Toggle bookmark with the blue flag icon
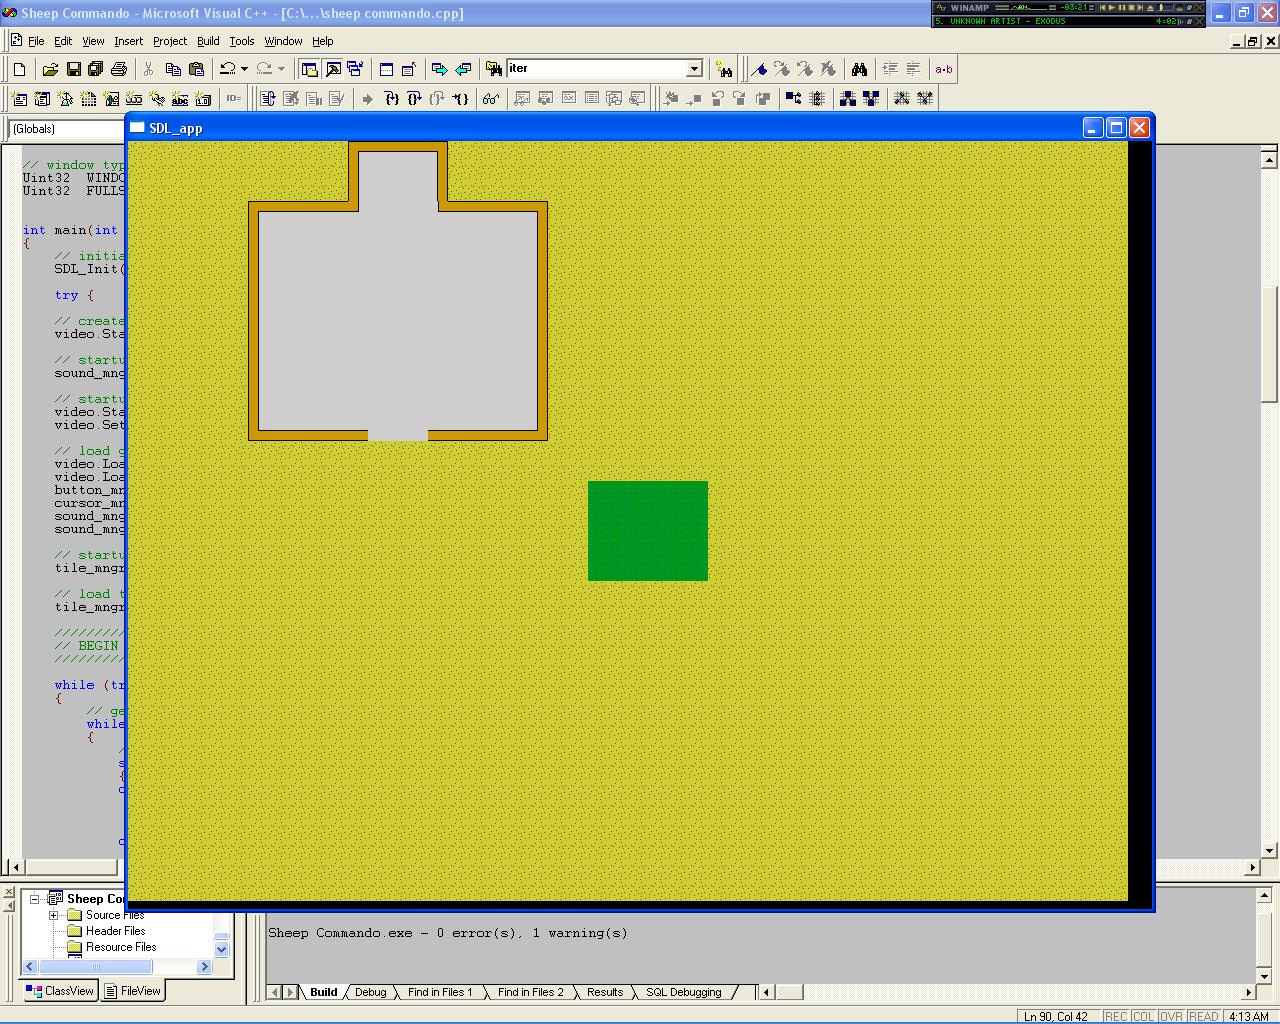The height and width of the screenshot is (1024, 1280). (x=760, y=69)
